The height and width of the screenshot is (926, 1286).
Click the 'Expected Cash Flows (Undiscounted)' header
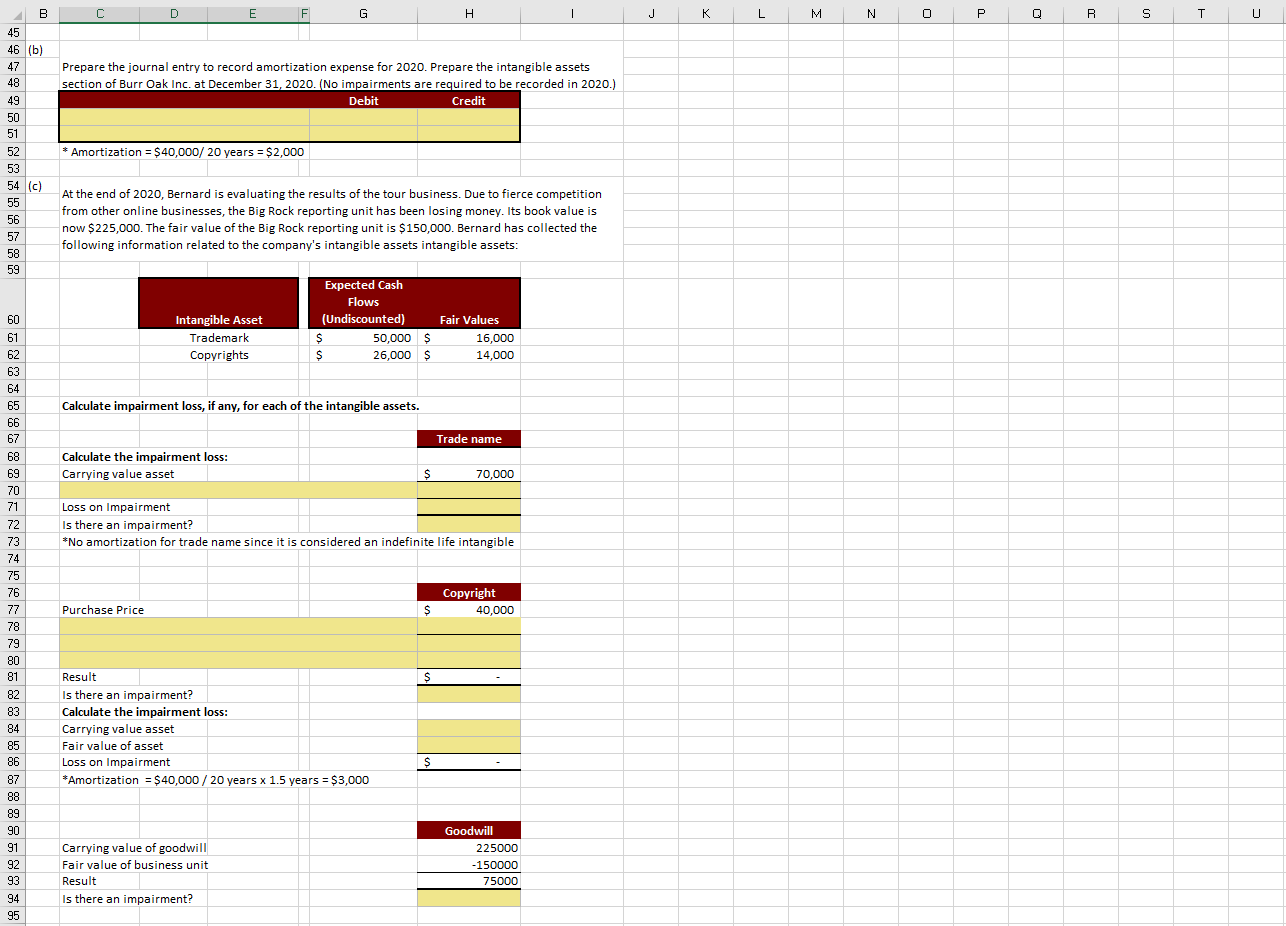(x=363, y=303)
